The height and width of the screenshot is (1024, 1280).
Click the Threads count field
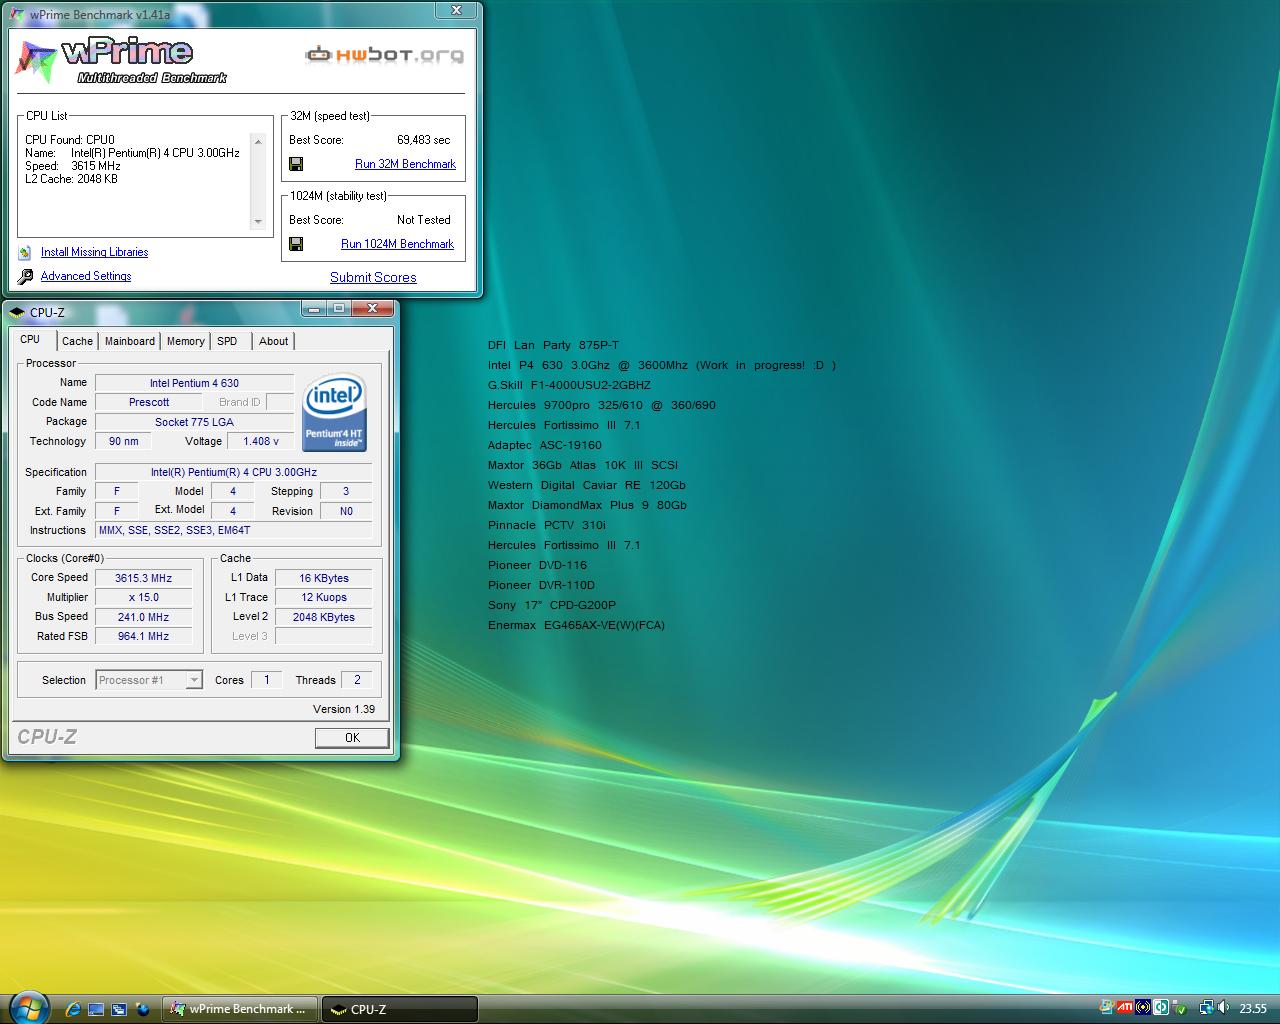click(x=357, y=680)
